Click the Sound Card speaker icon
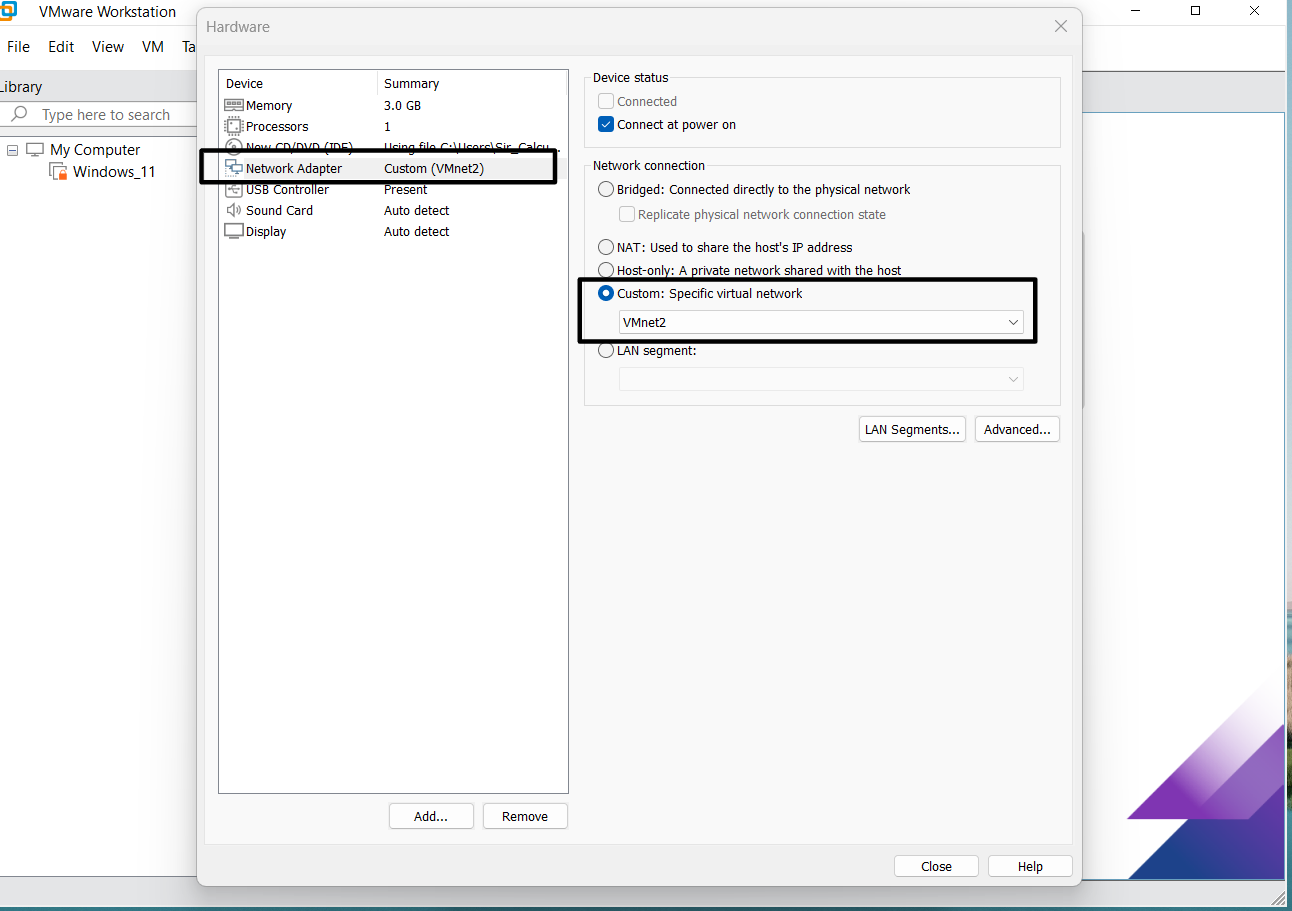The image size is (1292, 911). [233, 210]
